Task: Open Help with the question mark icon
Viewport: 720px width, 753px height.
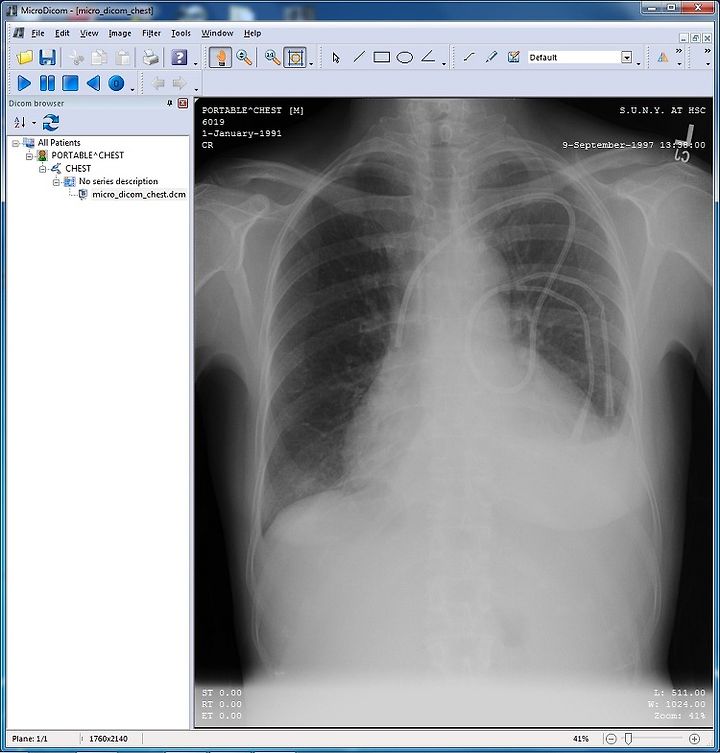Action: [179, 58]
